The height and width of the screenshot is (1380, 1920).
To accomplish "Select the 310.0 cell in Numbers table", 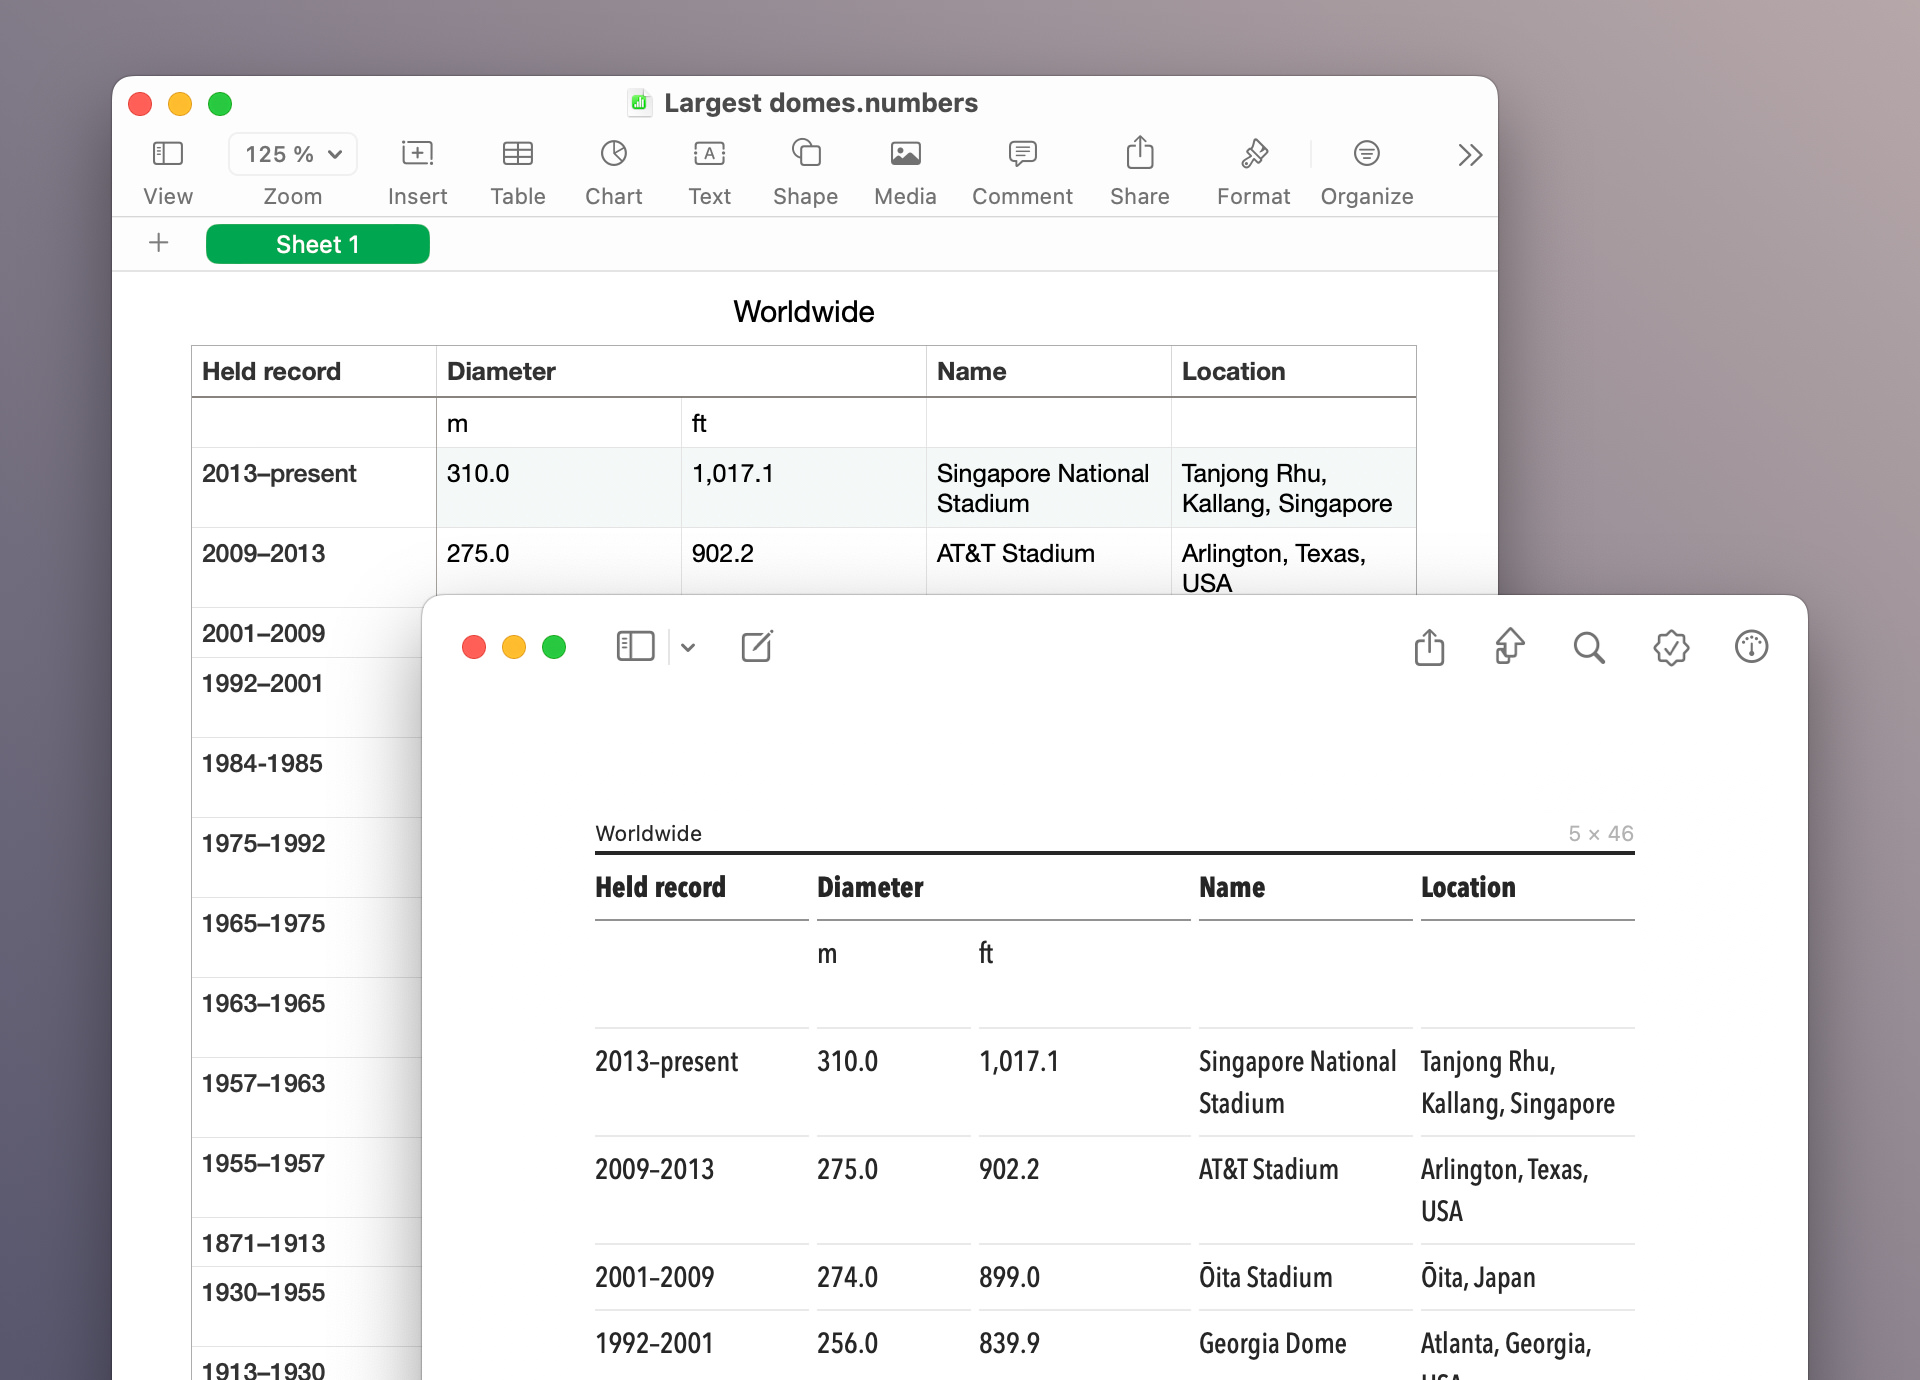I will (x=559, y=488).
